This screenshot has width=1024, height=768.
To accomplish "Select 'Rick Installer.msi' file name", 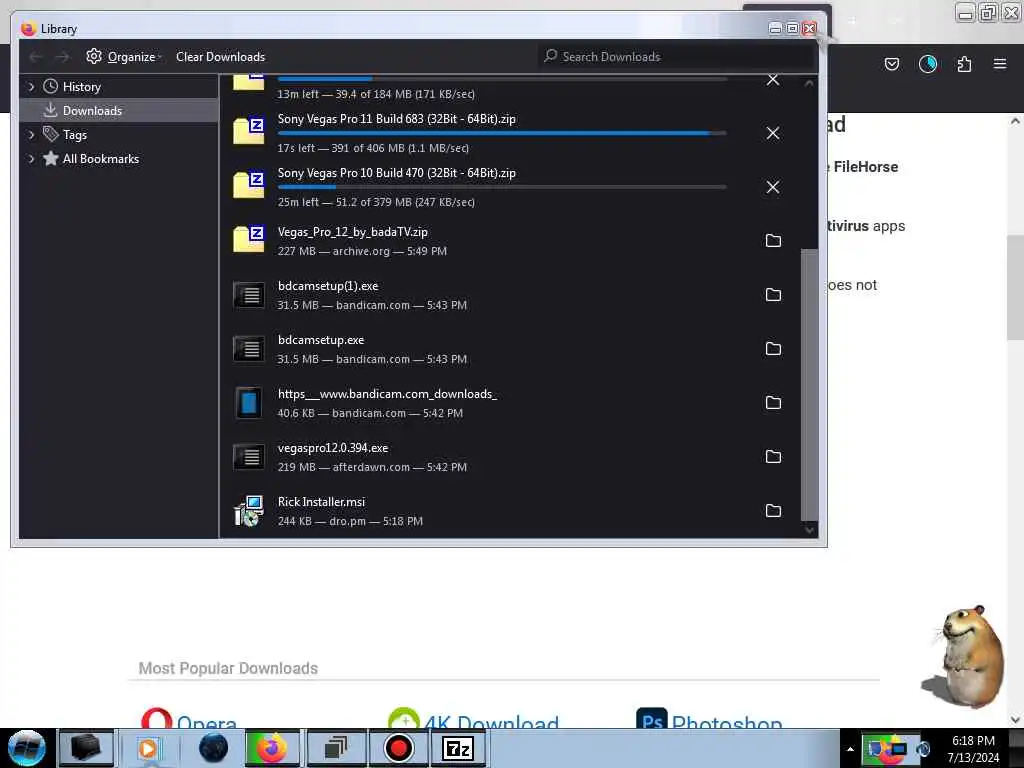I will coord(321,502).
